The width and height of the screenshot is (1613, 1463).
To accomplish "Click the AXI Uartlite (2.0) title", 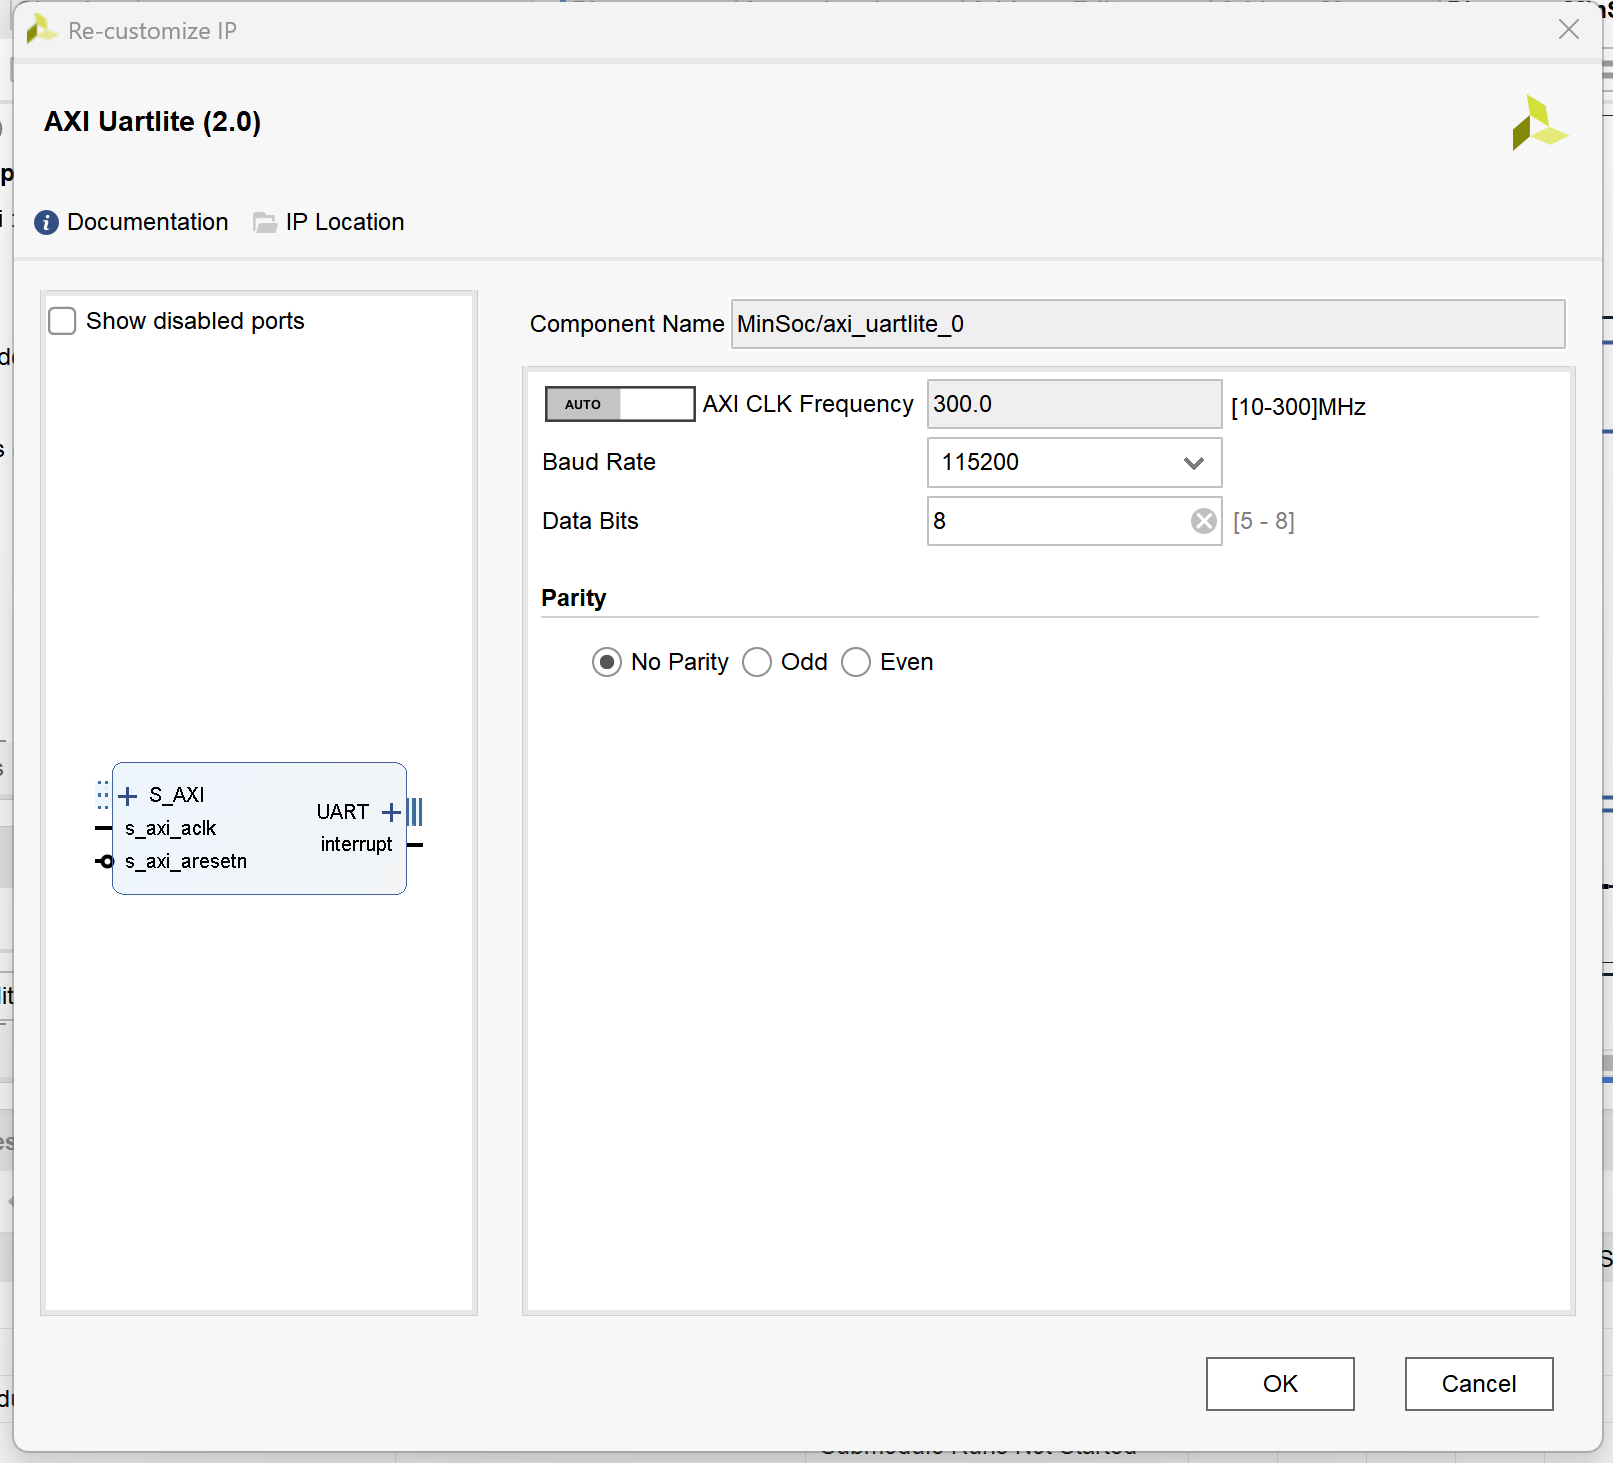I will pyautogui.click(x=153, y=122).
